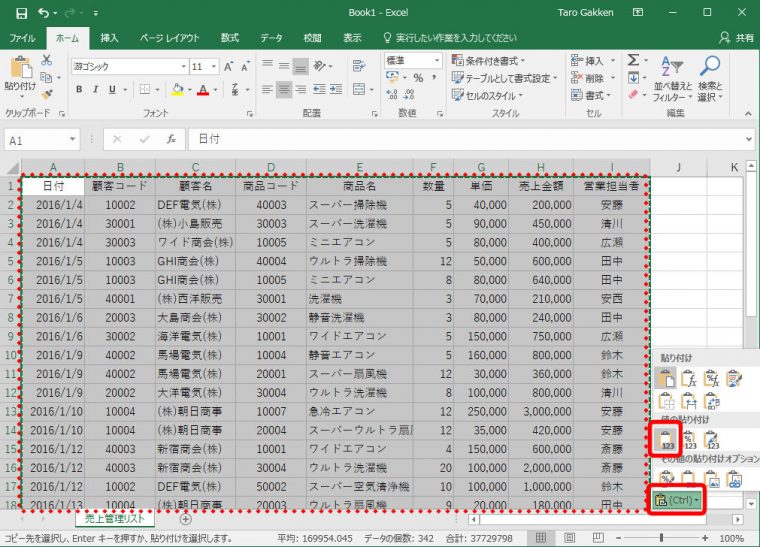
Task: Click the 共有 share button
Action: tap(737, 38)
